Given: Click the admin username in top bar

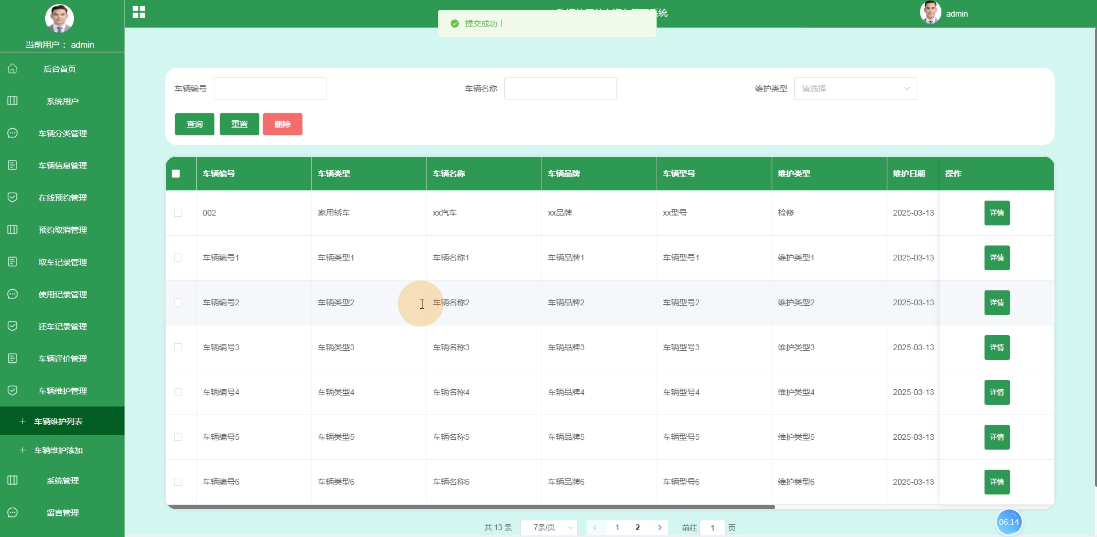Looking at the screenshot, I should (x=956, y=13).
